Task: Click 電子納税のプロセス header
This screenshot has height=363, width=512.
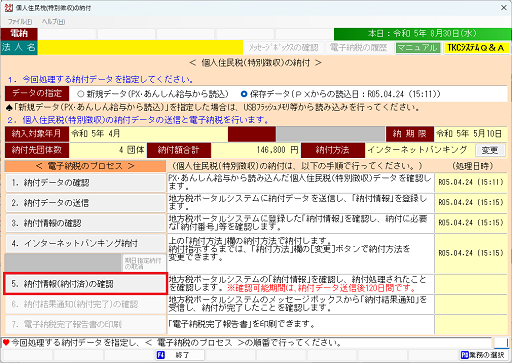Action: [x=85, y=166]
